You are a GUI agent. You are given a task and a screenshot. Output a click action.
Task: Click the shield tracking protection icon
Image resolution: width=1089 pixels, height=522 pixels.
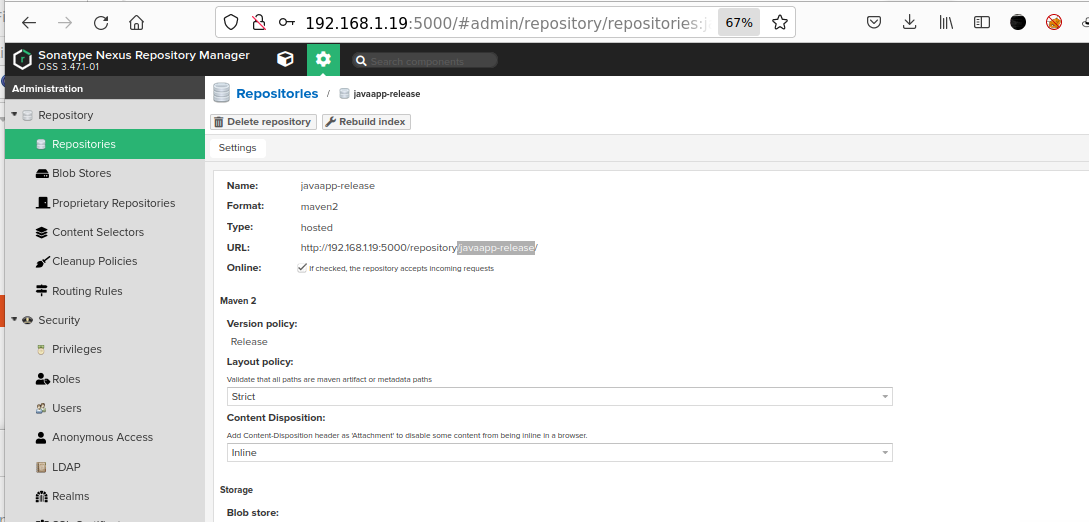tap(231, 22)
